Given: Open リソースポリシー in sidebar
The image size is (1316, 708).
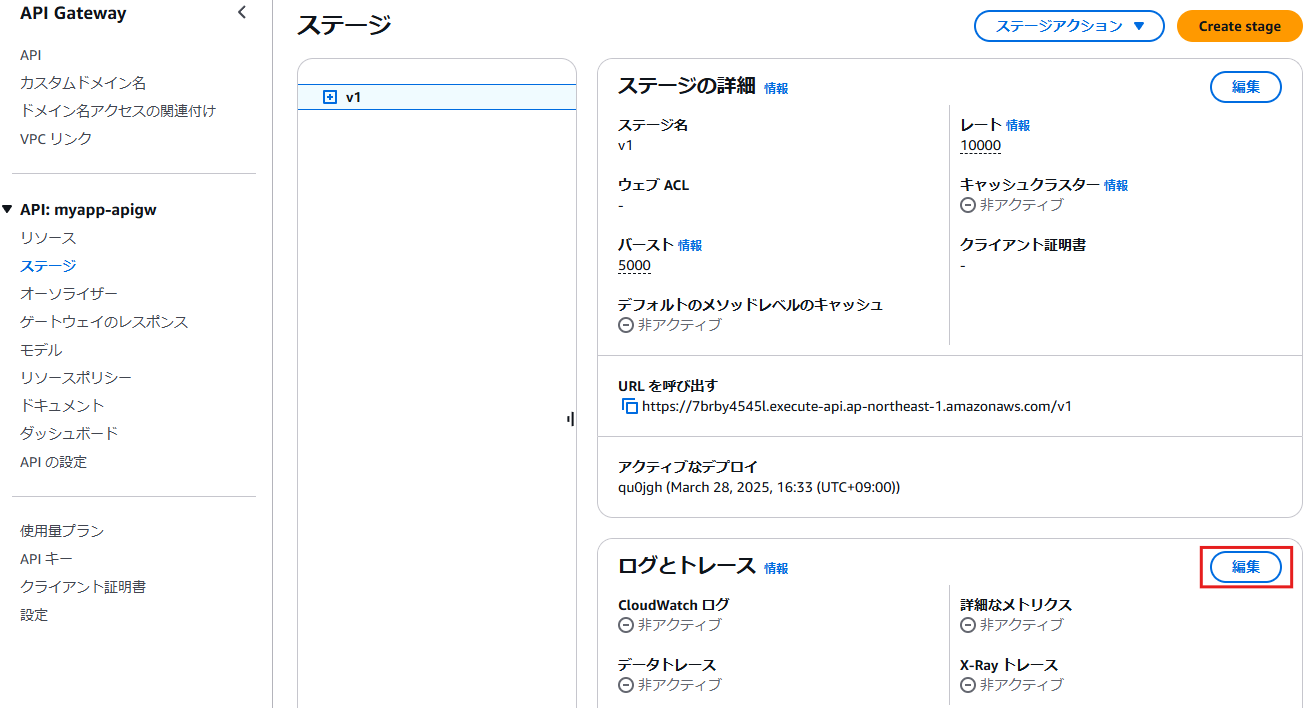Looking at the screenshot, I should (76, 378).
